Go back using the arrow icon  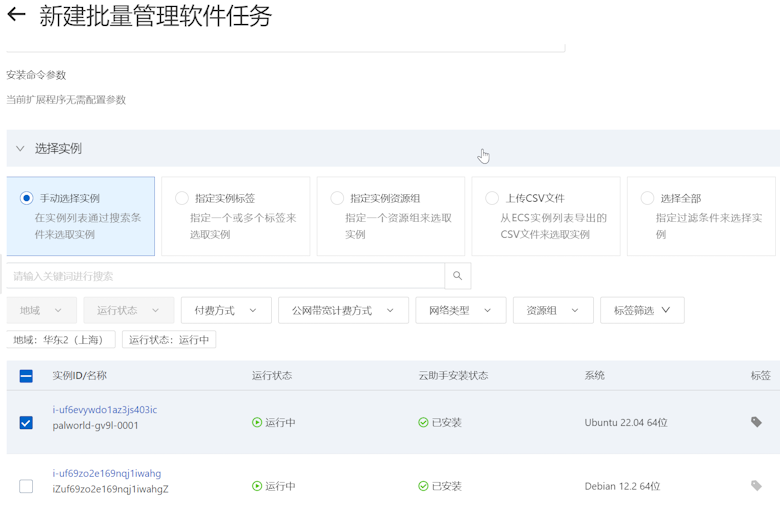(16, 14)
